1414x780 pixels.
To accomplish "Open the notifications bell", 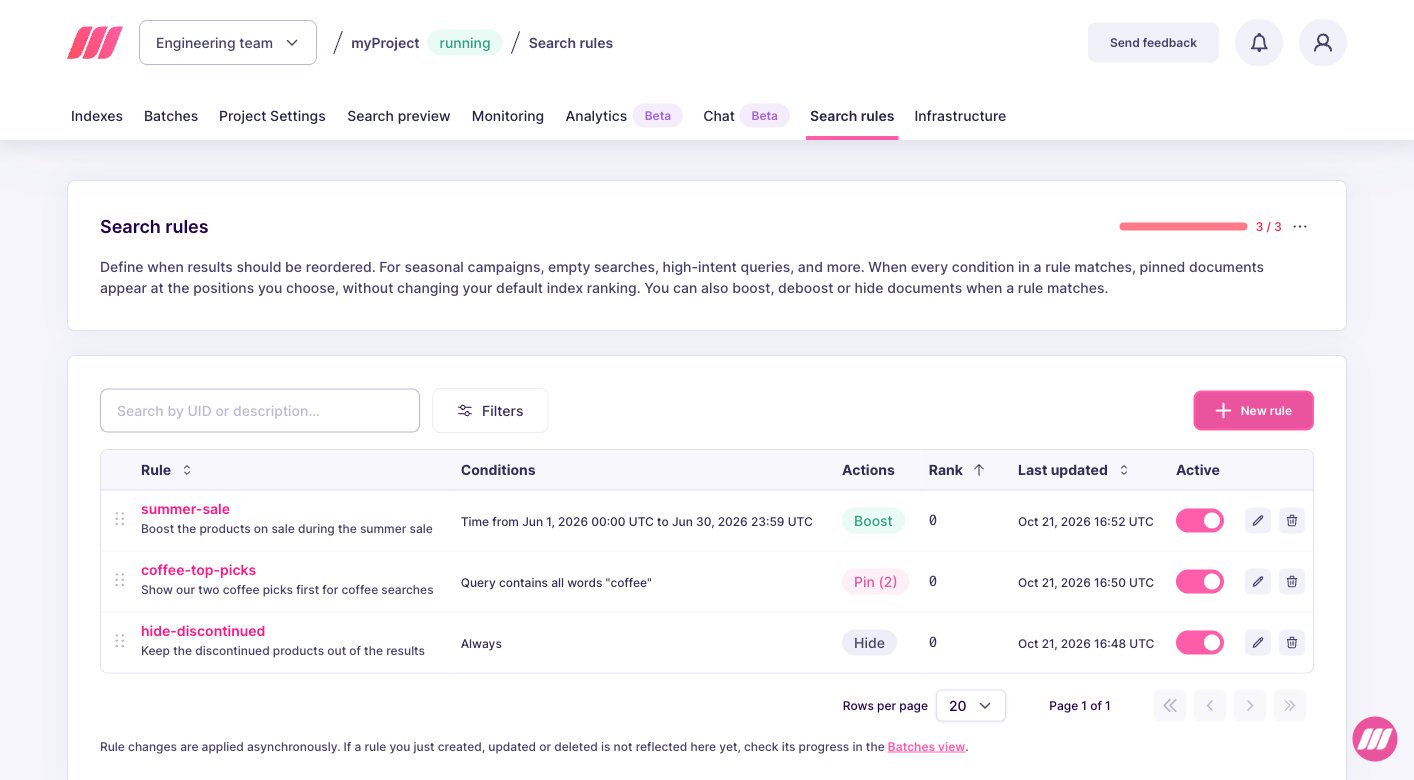I will [x=1259, y=43].
